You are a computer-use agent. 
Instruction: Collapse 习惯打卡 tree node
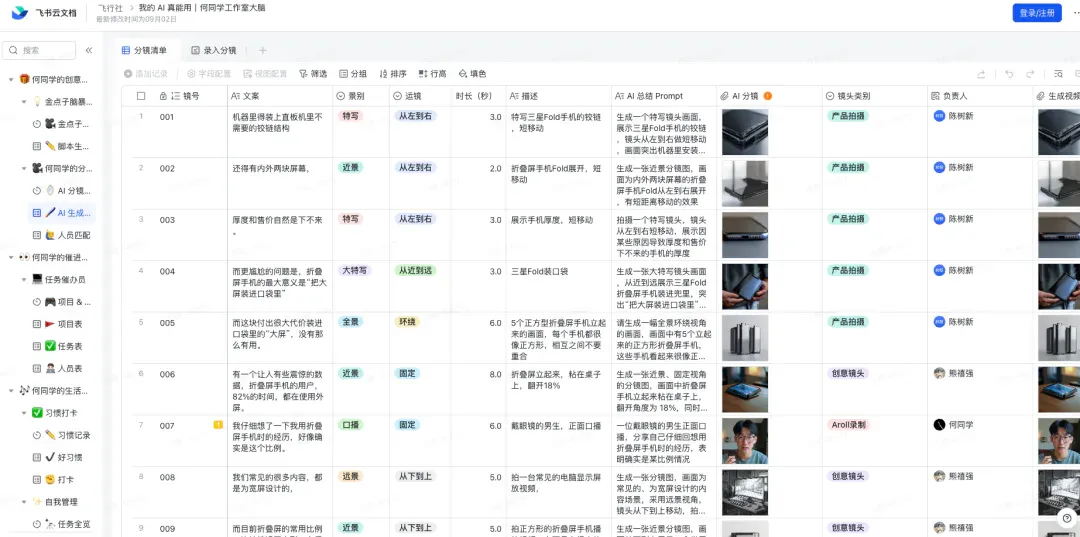coord(24,413)
